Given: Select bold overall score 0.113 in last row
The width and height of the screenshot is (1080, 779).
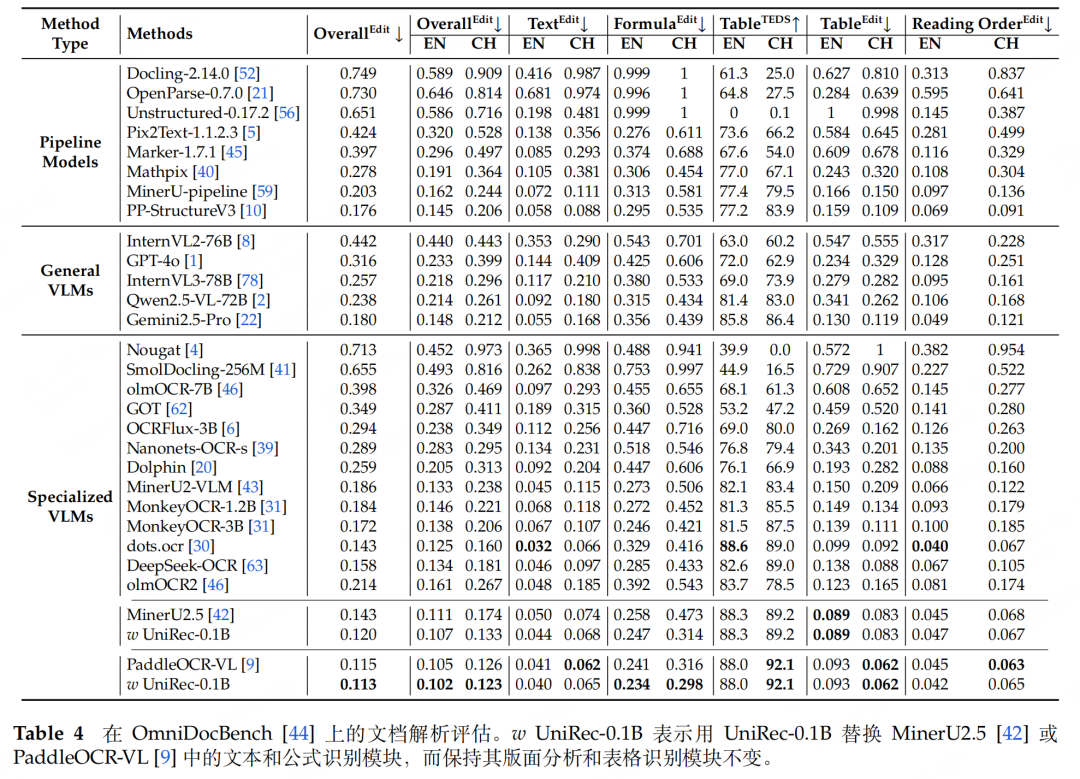Looking at the screenshot, I should pos(358,684).
